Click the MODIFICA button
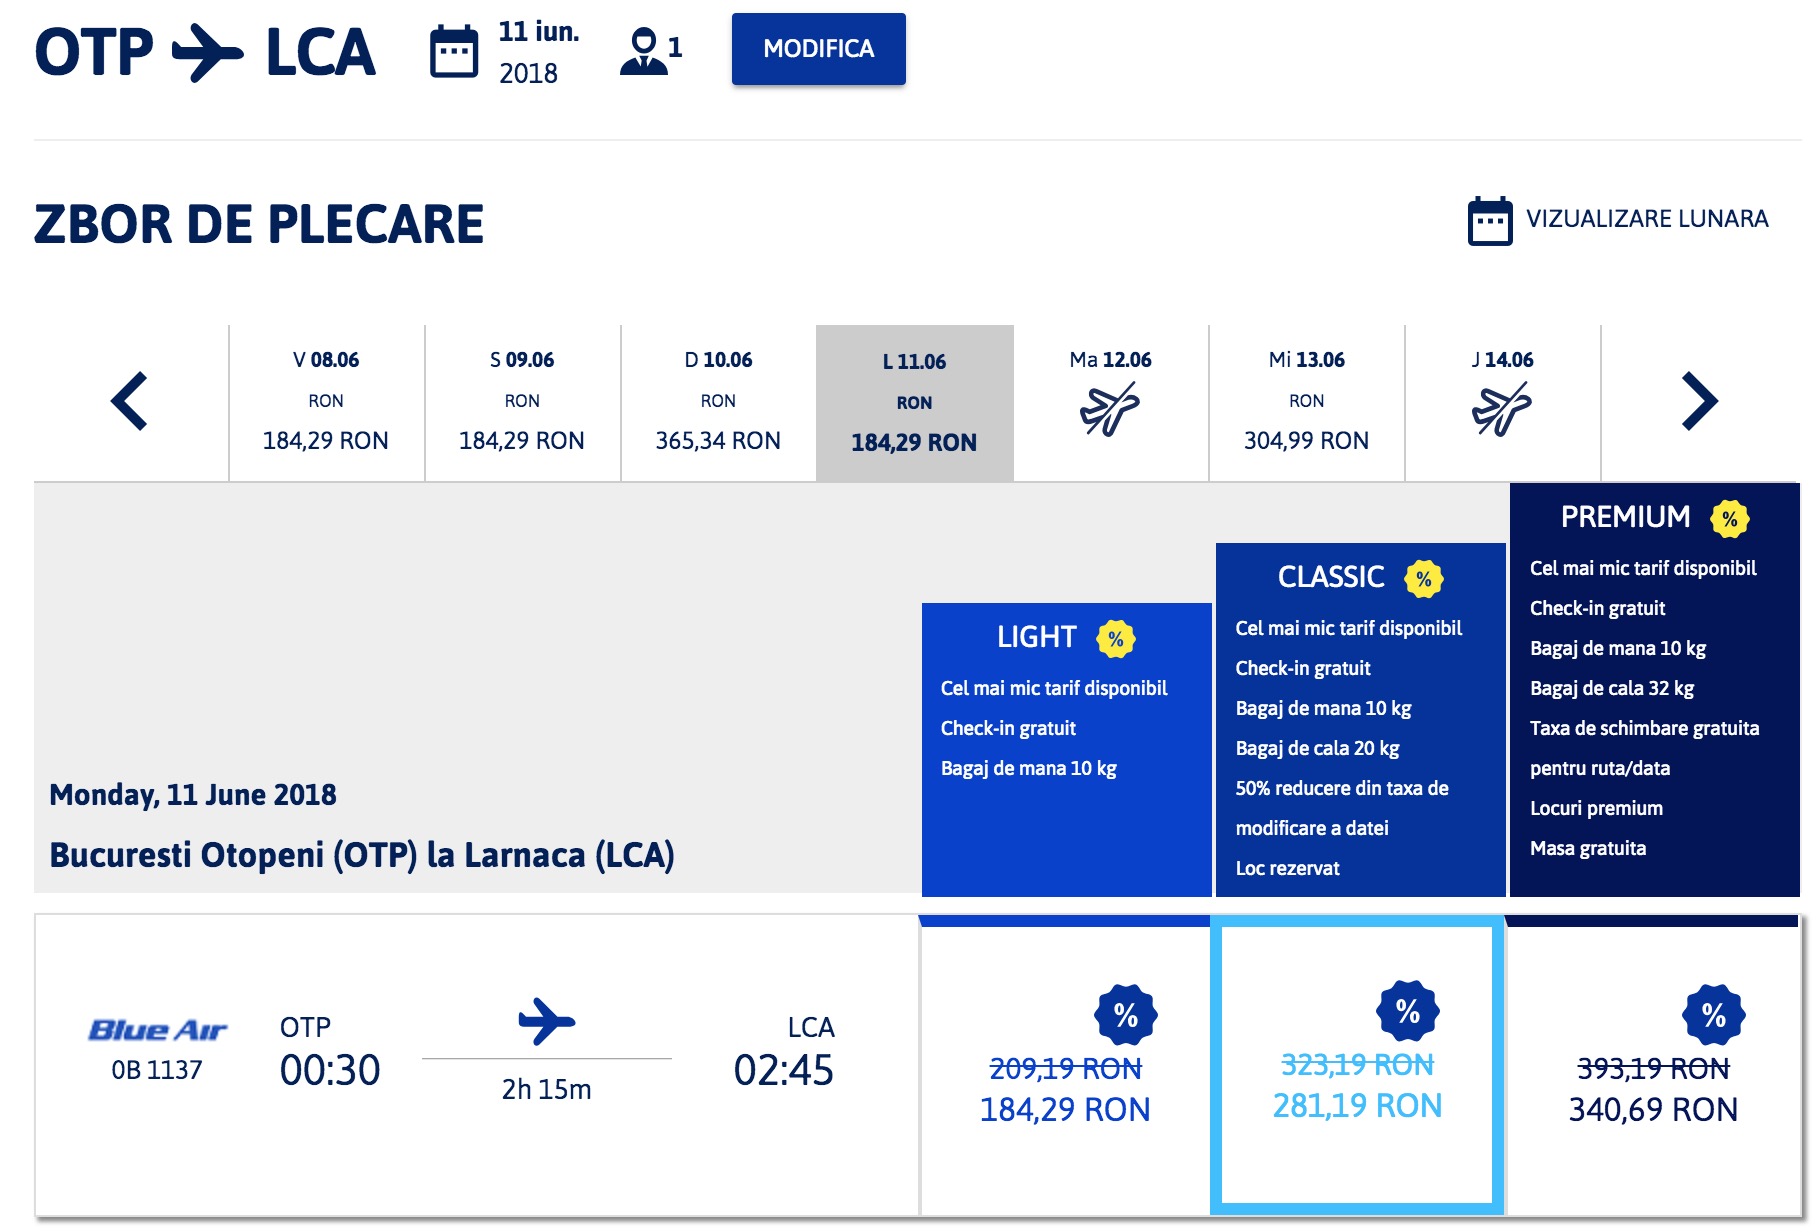The width and height of the screenshot is (1820, 1232). point(819,49)
